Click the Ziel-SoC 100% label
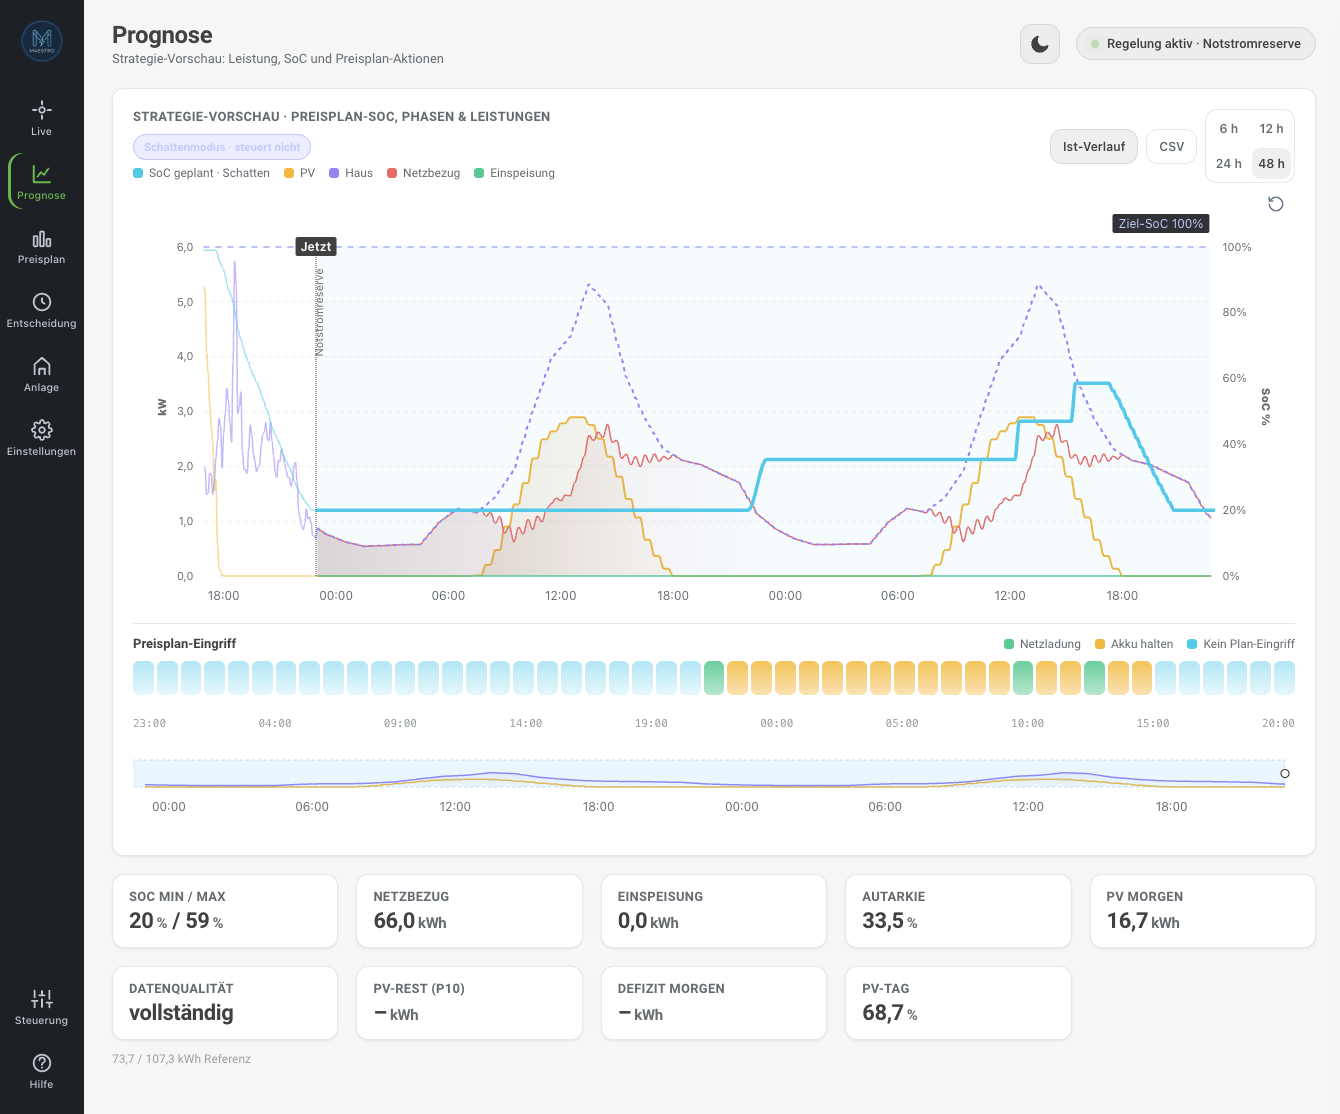 click(x=1161, y=223)
